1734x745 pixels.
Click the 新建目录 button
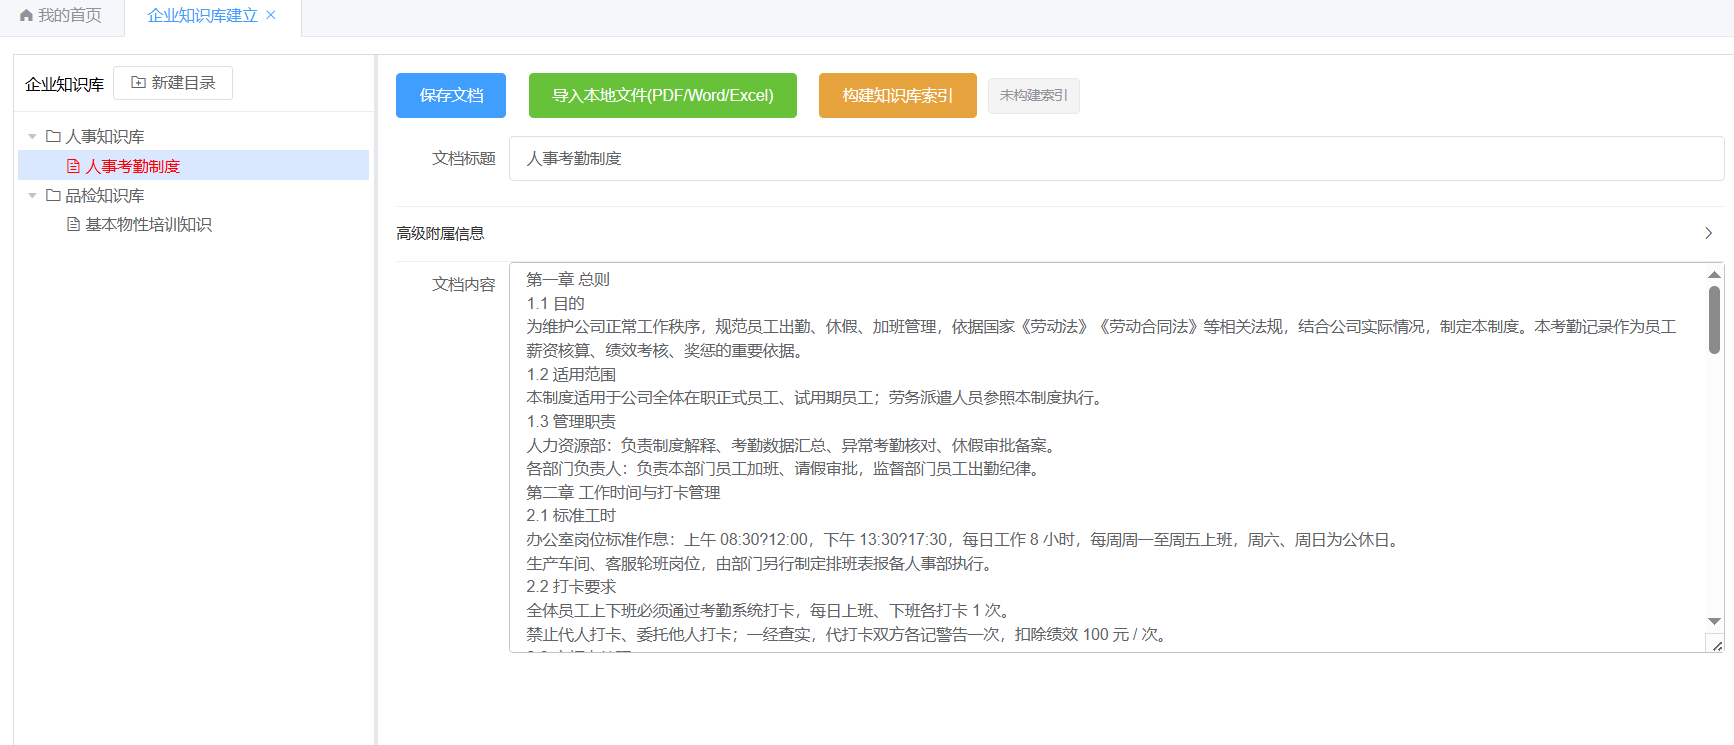tap(173, 83)
